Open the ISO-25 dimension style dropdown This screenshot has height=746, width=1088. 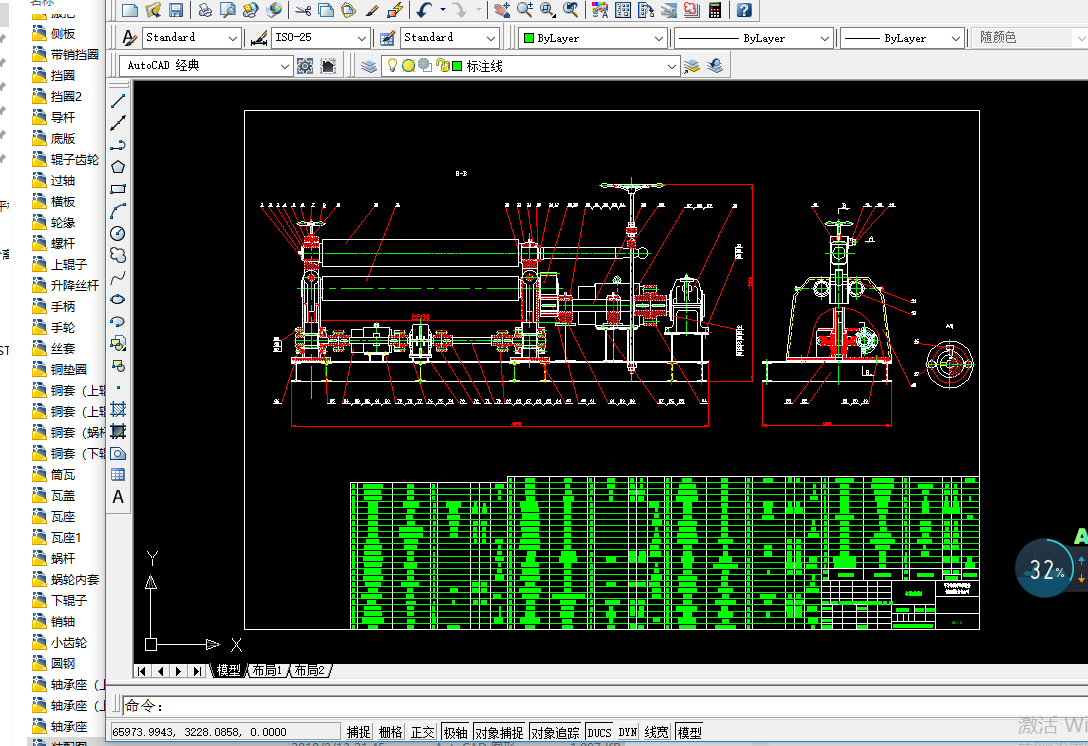click(x=363, y=38)
